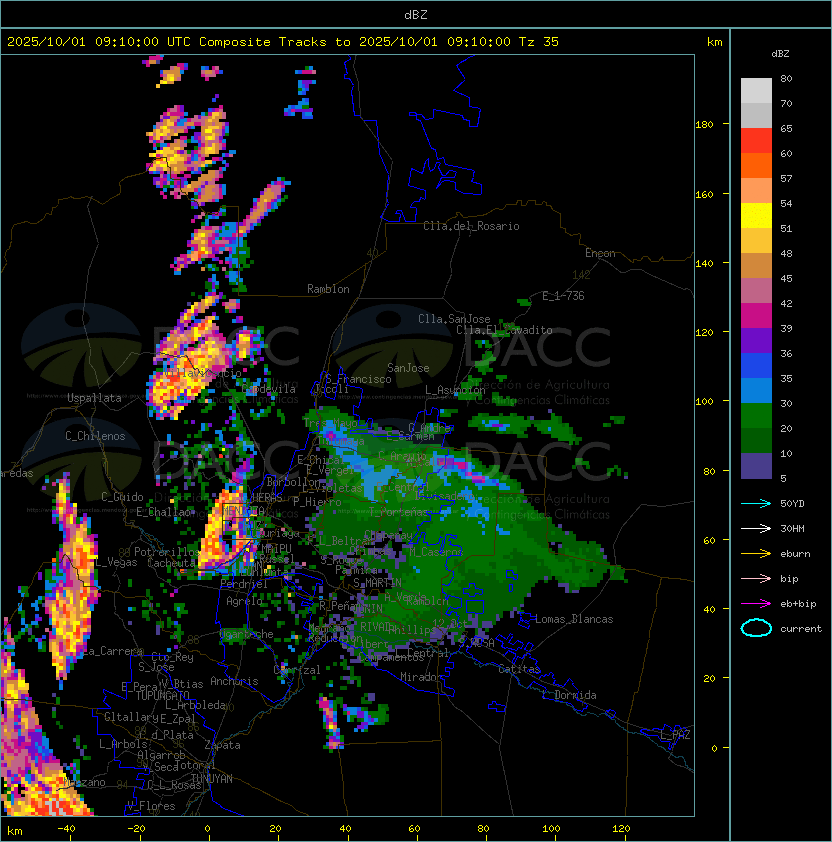Click the Clla.SanJose map label
The width and height of the screenshot is (832, 842).
454,319
